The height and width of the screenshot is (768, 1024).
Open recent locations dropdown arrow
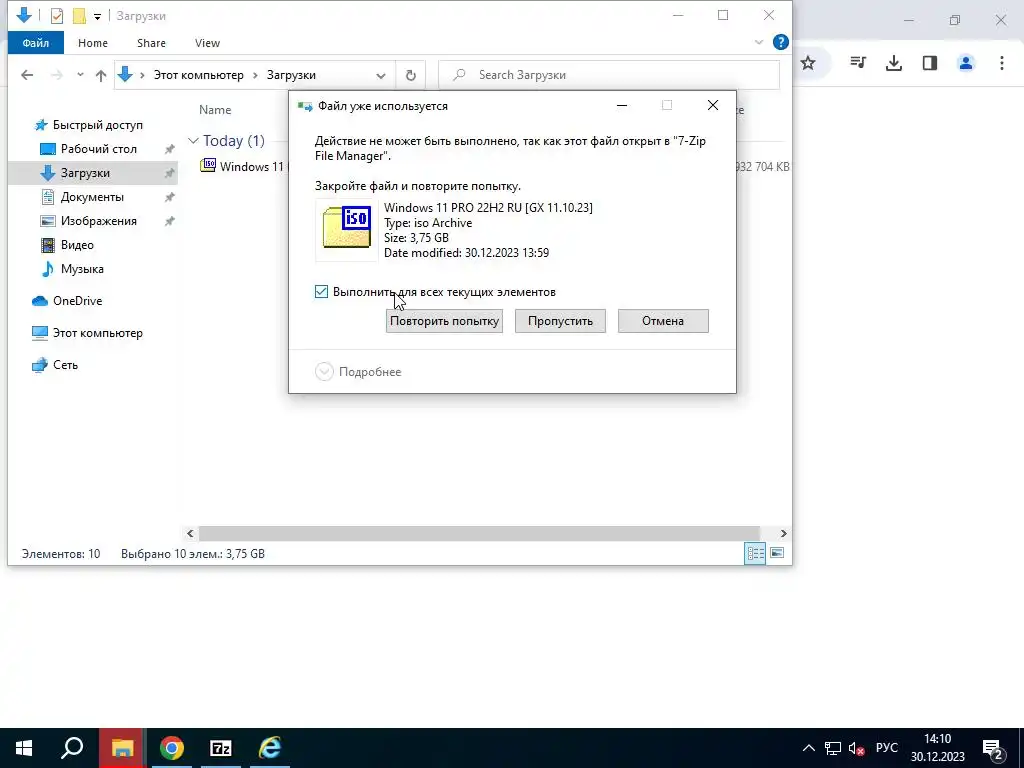click(x=80, y=75)
